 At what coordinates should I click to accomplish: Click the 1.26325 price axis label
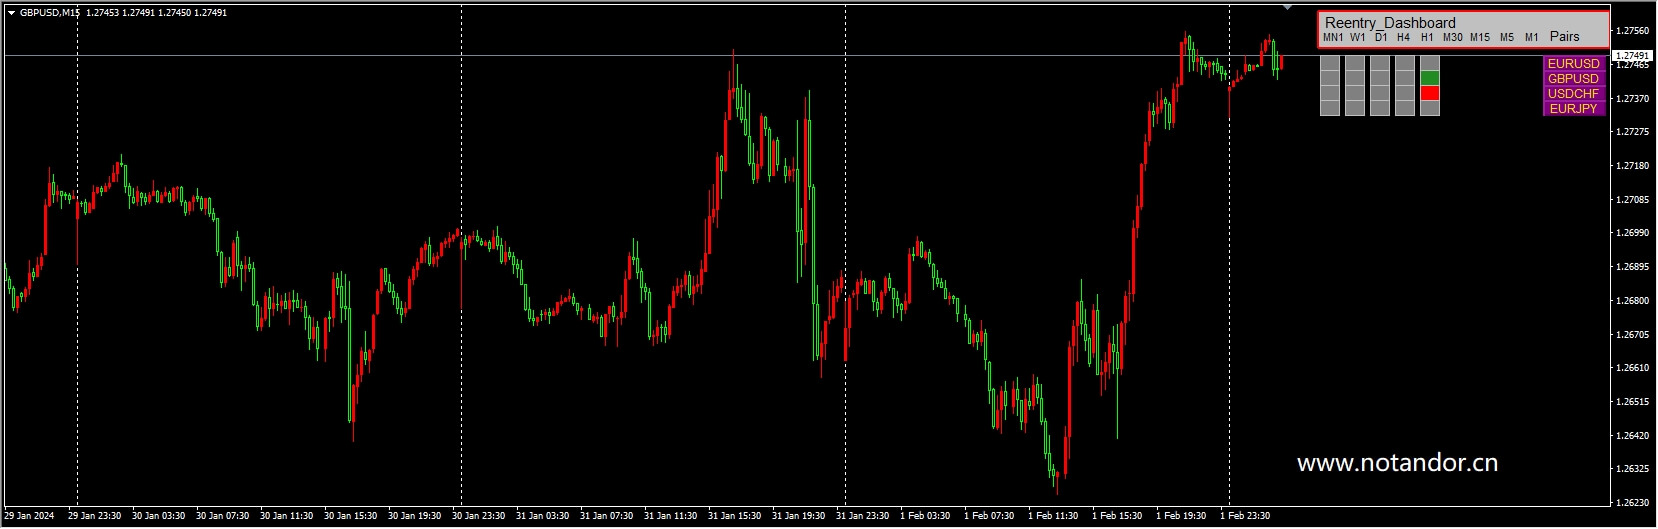click(x=1634, y=469)
